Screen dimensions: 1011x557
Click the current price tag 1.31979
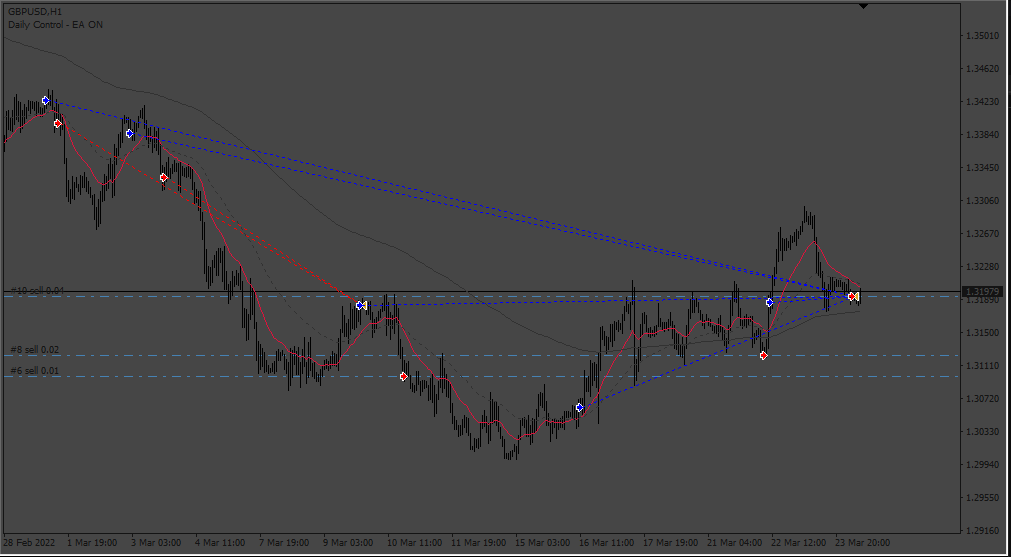983,292
